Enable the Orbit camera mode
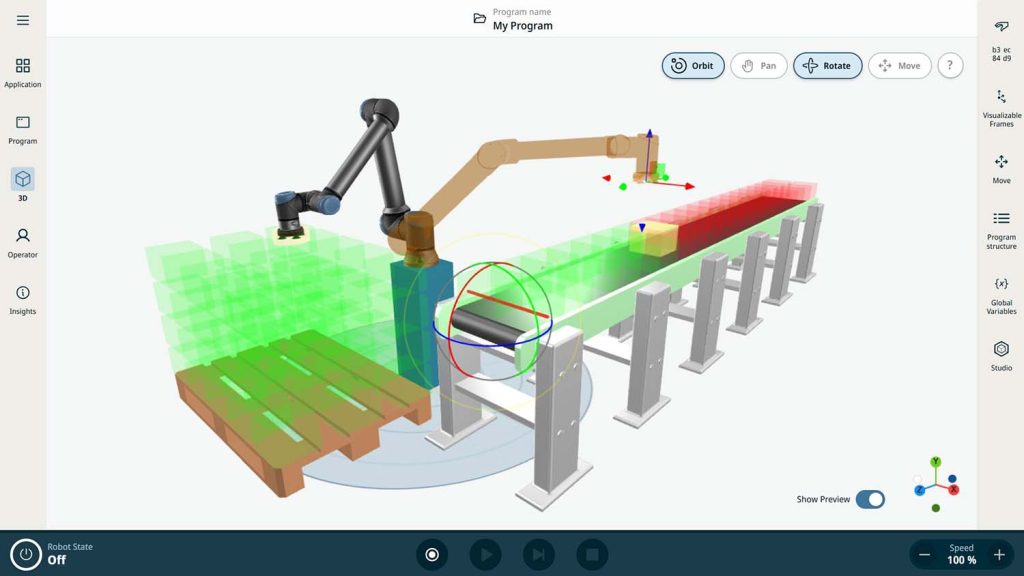The image size is (1024, 576). point(692,65)
